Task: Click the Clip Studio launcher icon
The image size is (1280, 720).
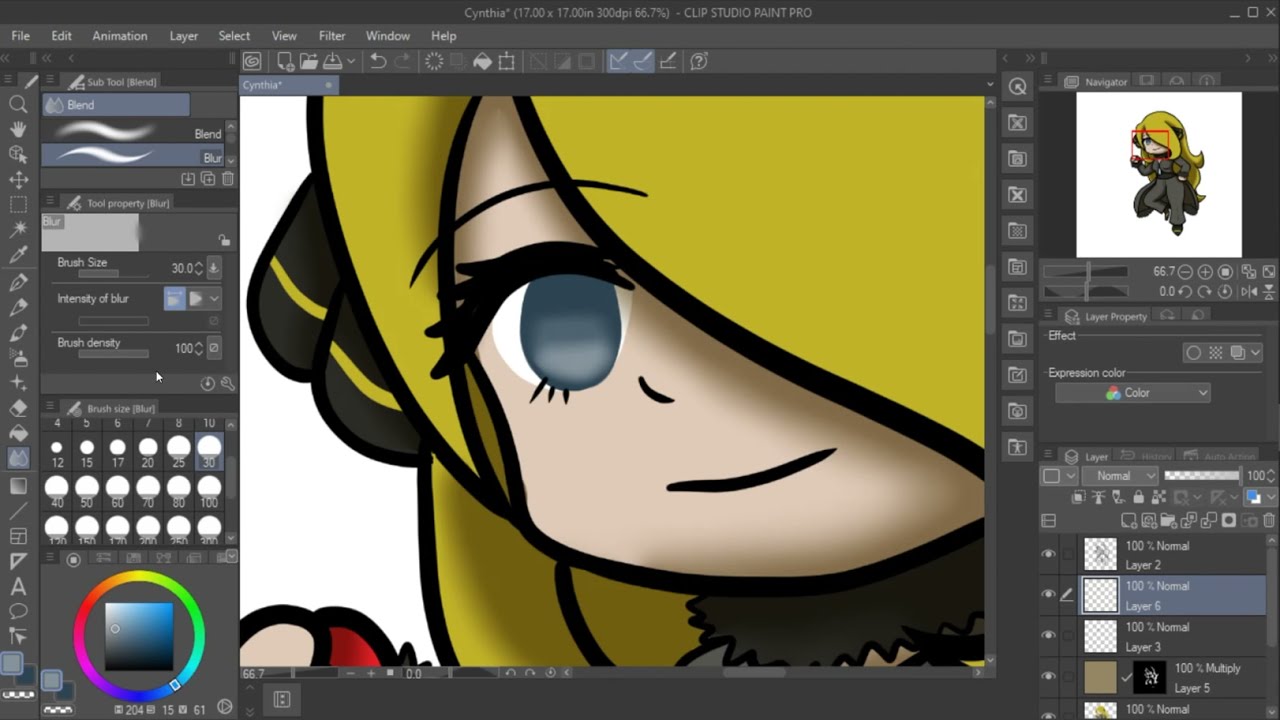Action: click(252, 61)
